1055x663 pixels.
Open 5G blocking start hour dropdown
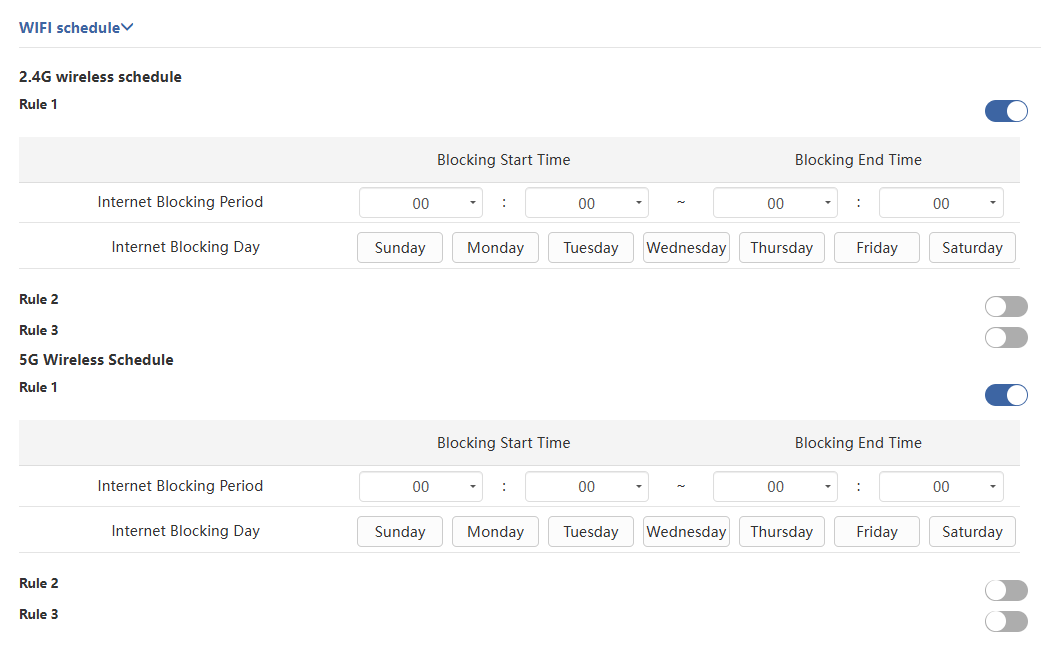coord(421,487)
